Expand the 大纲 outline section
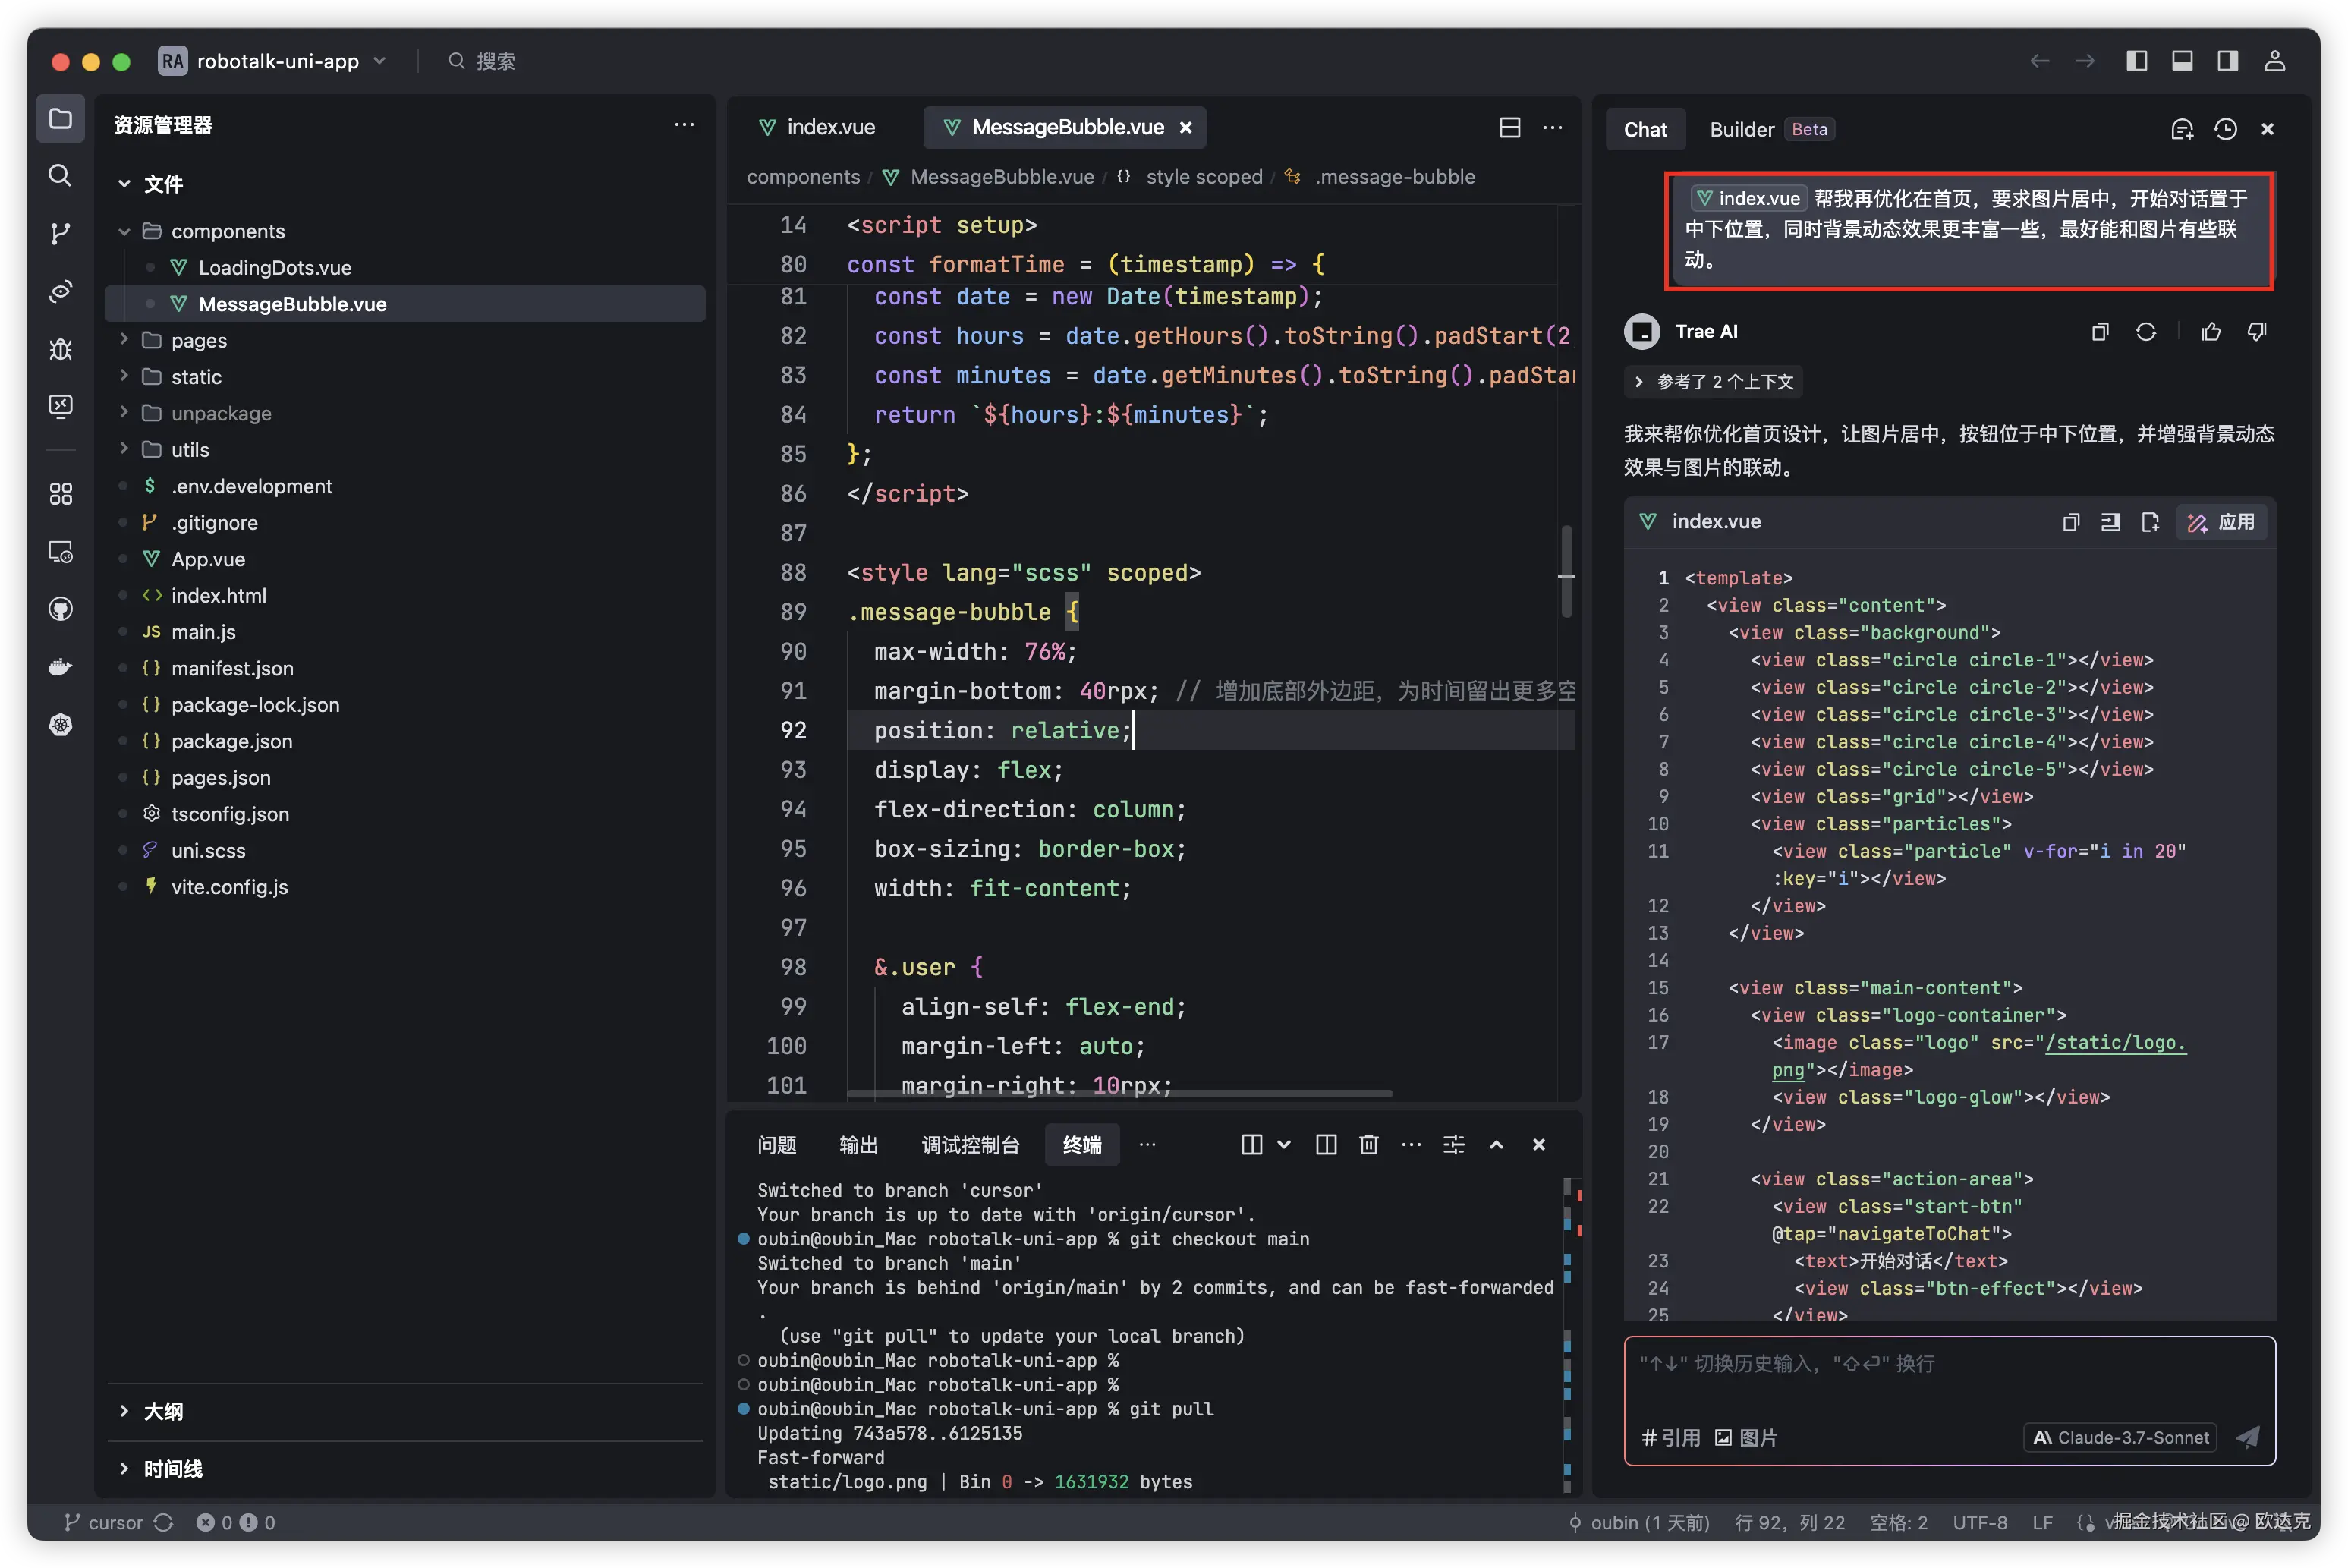 tap(163, 1411)
